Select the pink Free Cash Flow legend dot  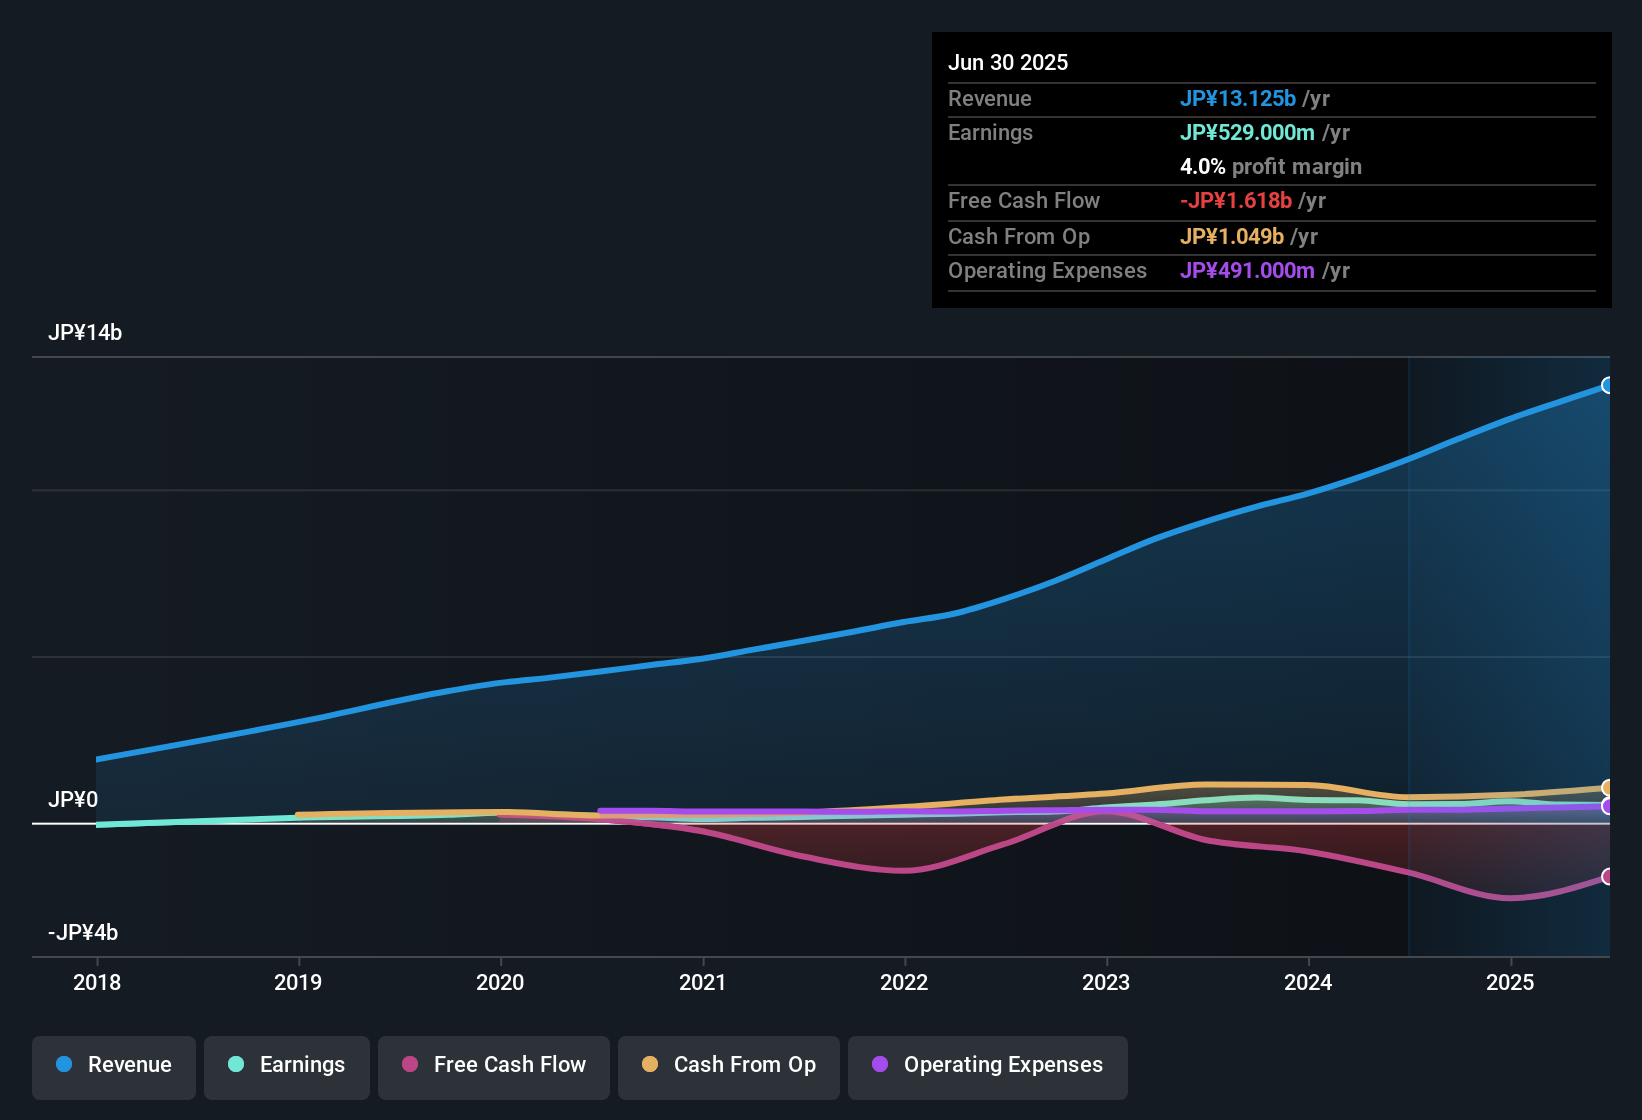(408, 1065)
